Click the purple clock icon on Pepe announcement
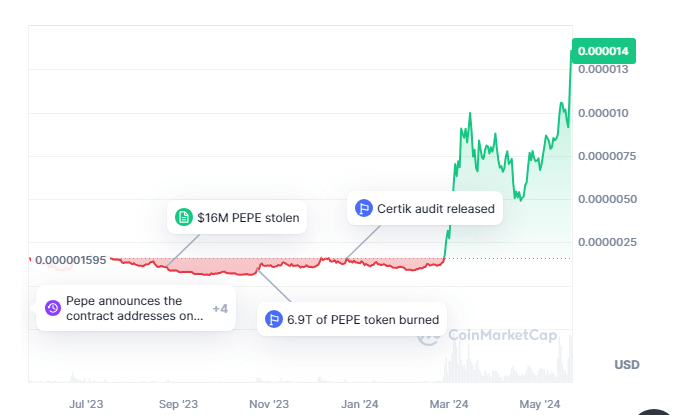674x415 pixels. coord(53,308)
